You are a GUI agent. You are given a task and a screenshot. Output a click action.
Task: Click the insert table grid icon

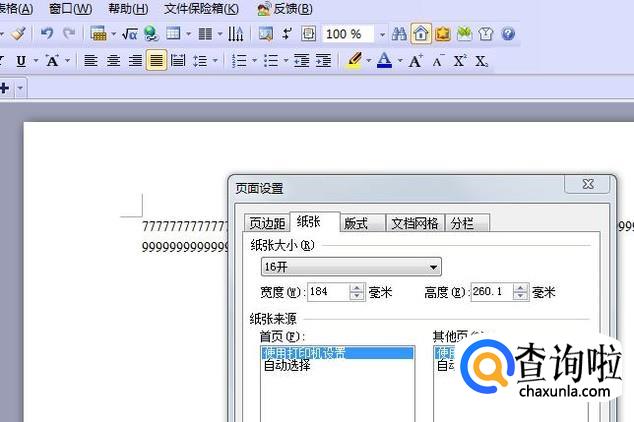click(98, 34)
